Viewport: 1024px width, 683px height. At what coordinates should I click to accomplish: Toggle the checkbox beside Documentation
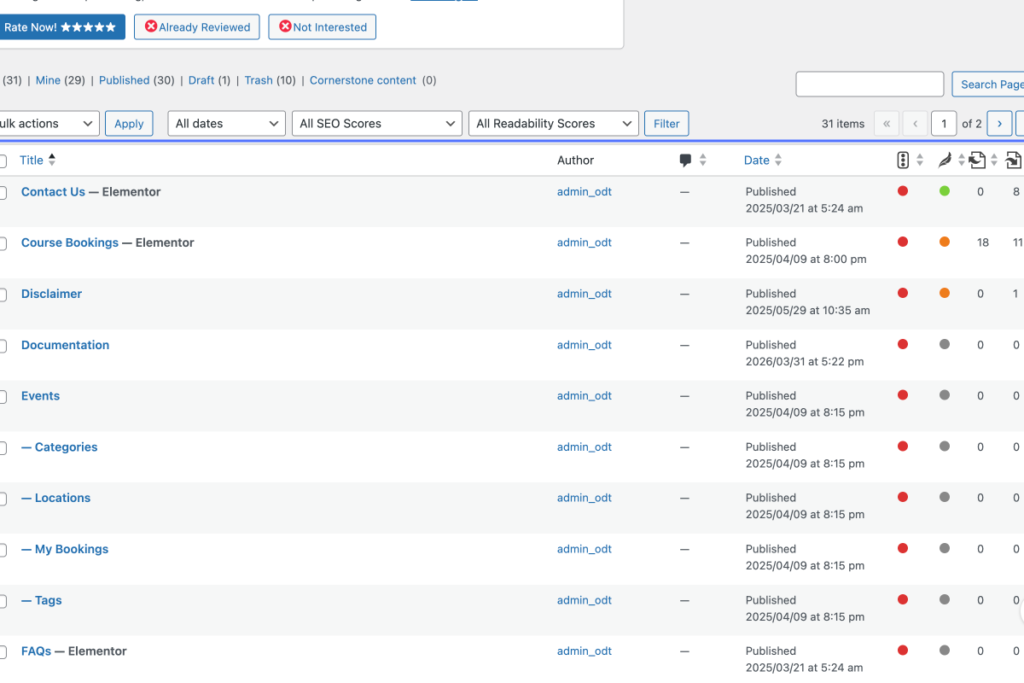click(3, 345)
